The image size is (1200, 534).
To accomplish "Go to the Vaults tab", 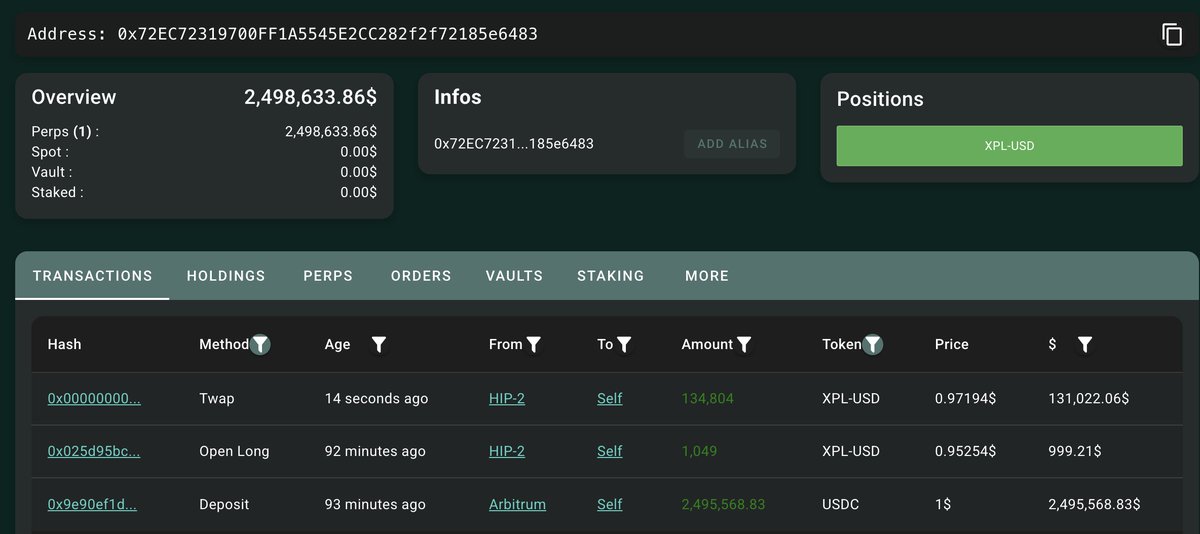I will [x=514, y=276].
